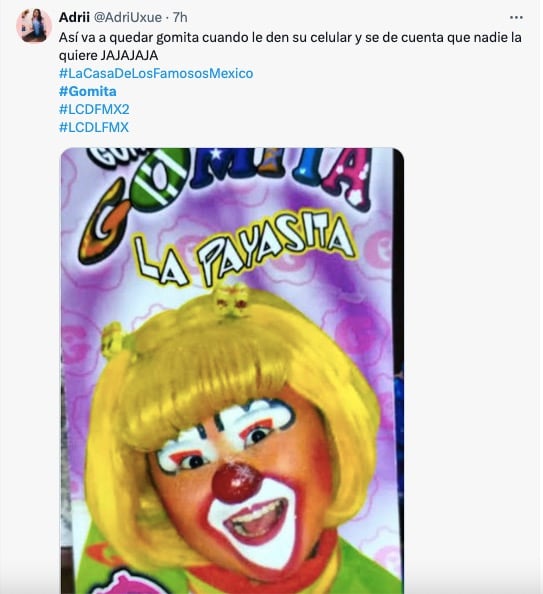Open the three-dot more options menu

(516, 17)
